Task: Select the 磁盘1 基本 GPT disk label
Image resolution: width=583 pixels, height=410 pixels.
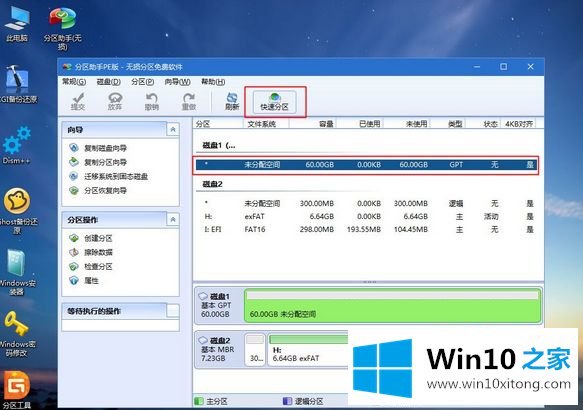Action: (219, 306)
